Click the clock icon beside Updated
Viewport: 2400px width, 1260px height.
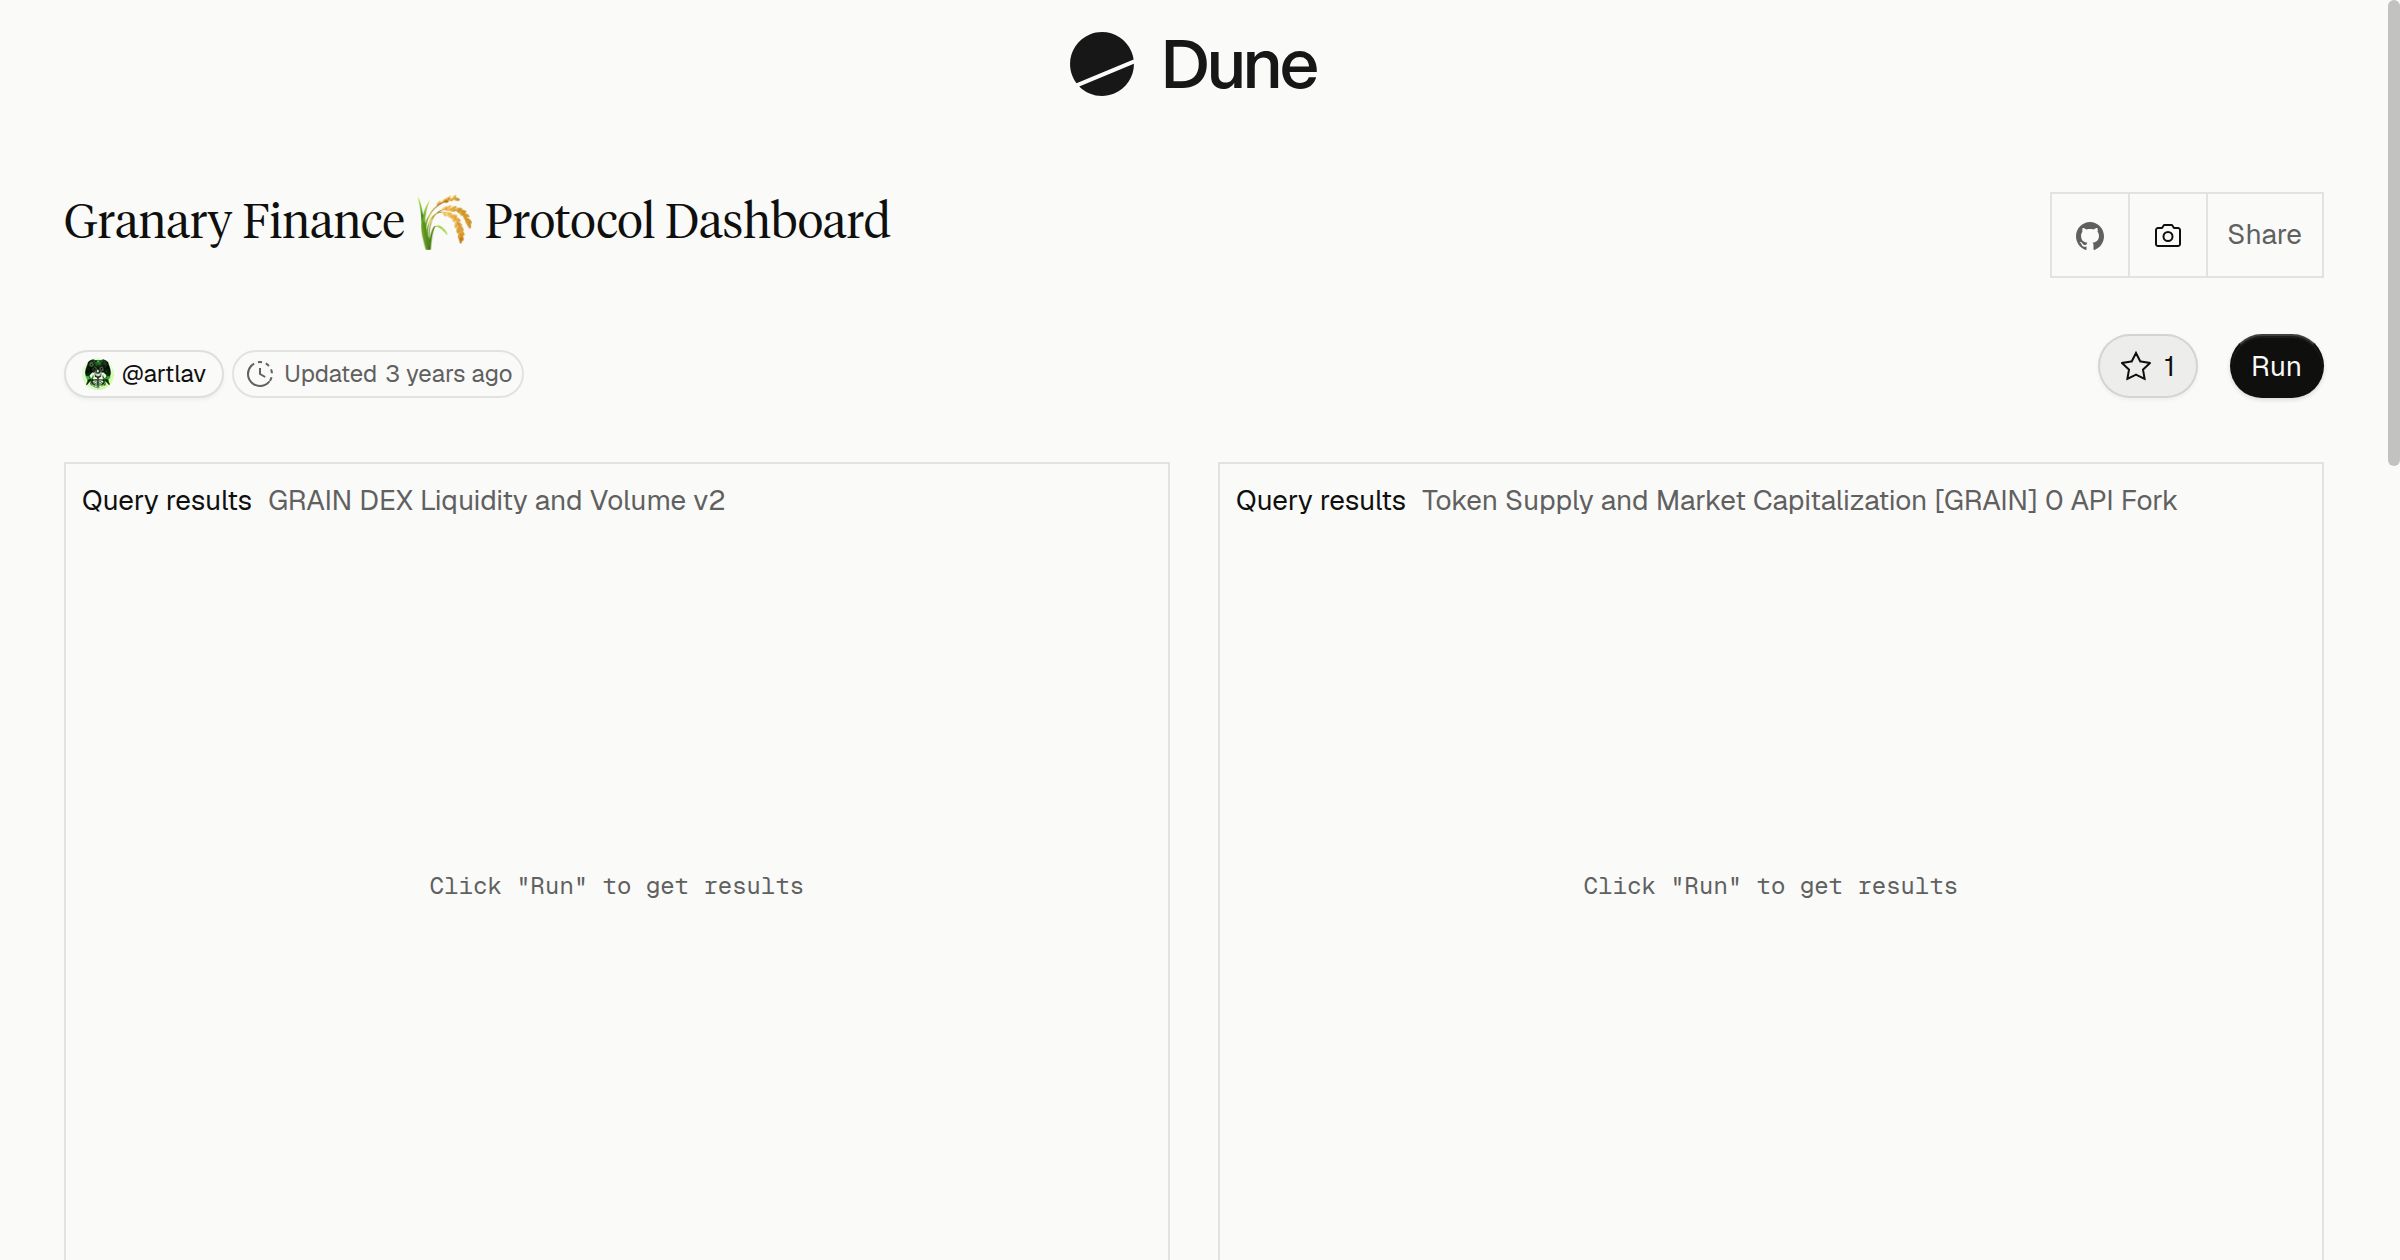tap(260, 374)
